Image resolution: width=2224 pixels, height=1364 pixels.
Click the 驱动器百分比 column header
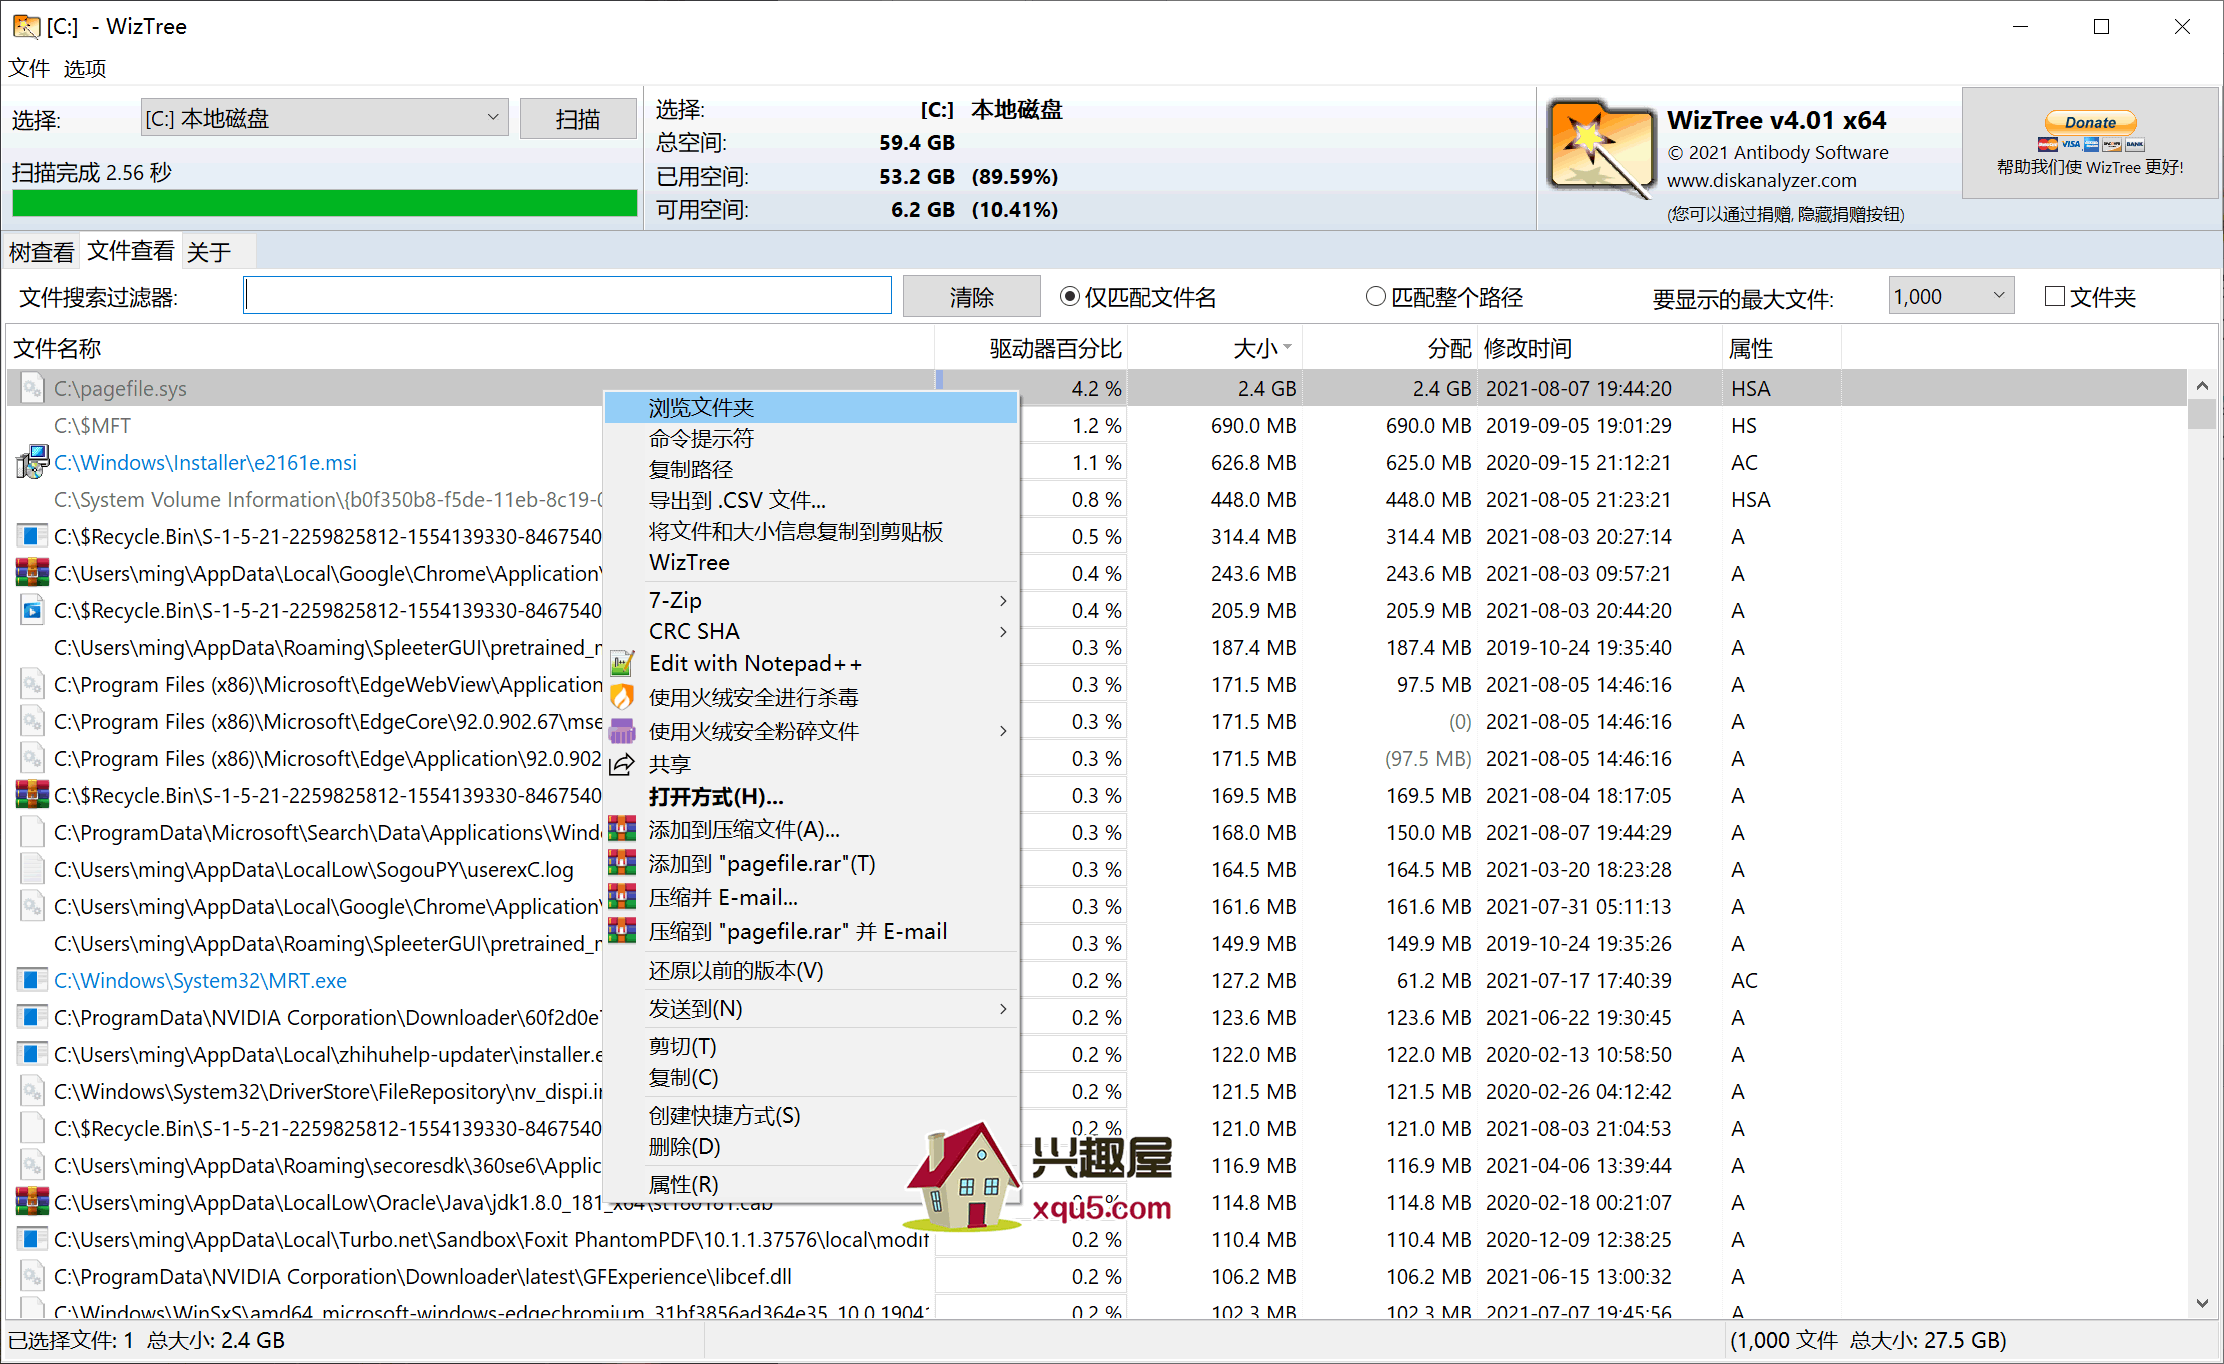[1031, 348]
